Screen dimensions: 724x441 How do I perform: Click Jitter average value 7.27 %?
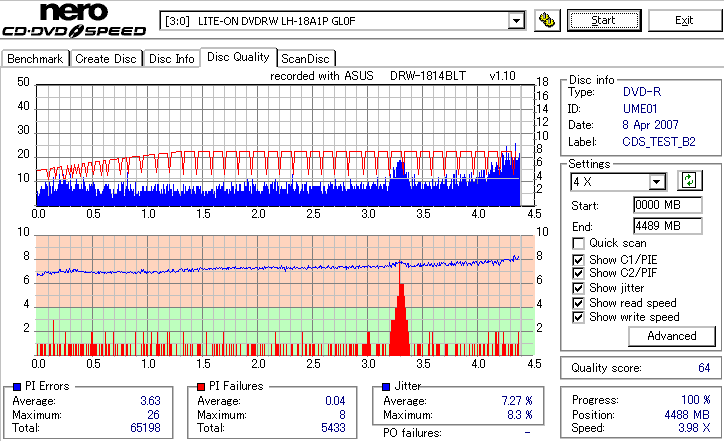pos(517,401)
